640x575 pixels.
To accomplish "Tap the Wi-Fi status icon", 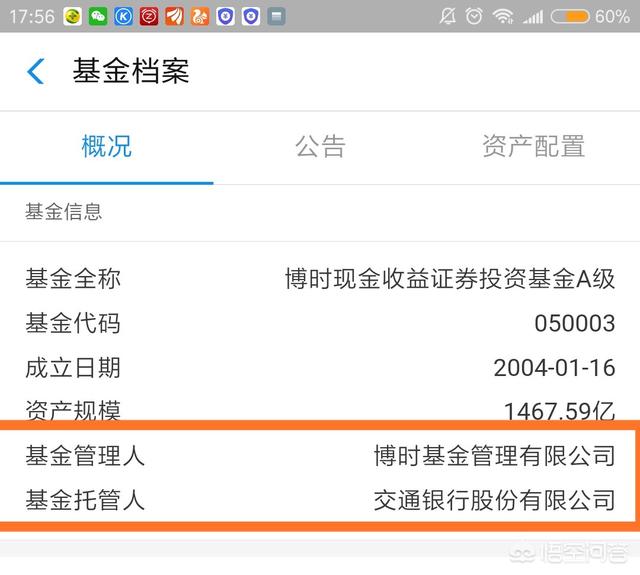I will tap(503, 16).
